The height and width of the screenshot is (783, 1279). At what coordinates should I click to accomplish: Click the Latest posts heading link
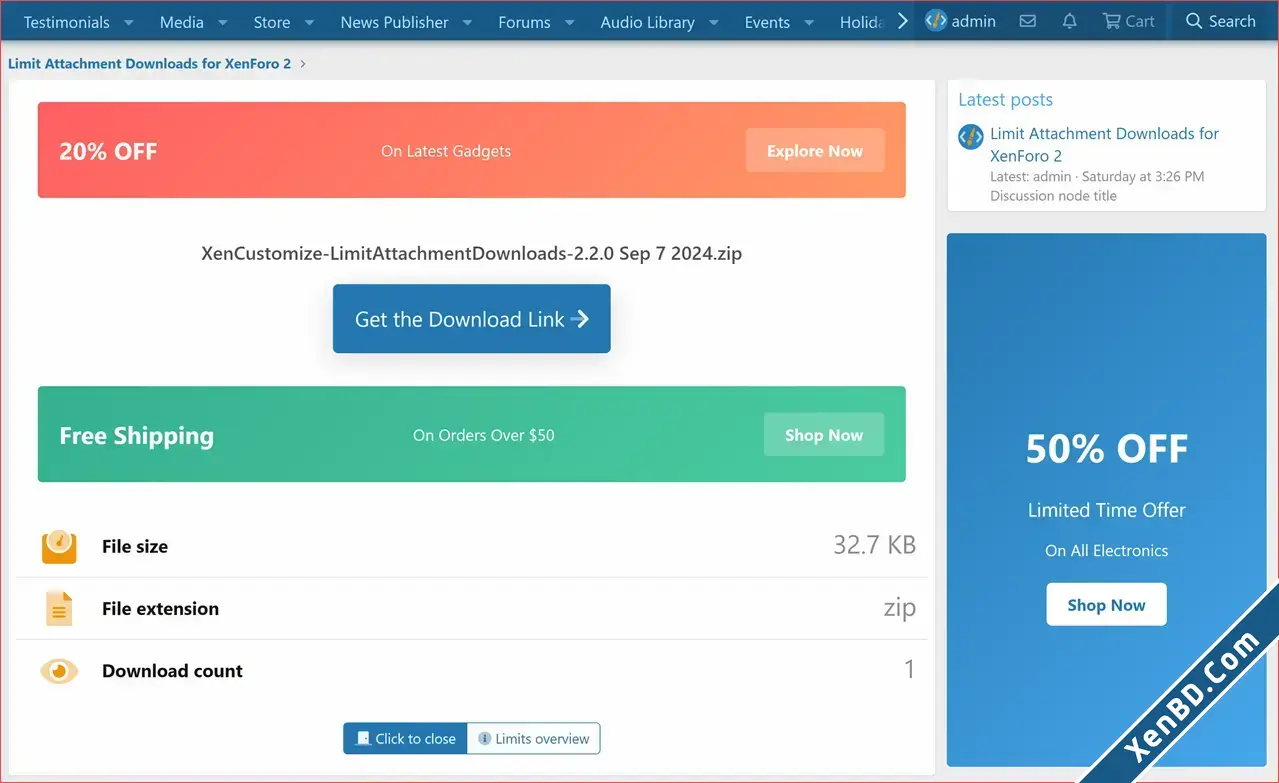[x=1005, y=99]
